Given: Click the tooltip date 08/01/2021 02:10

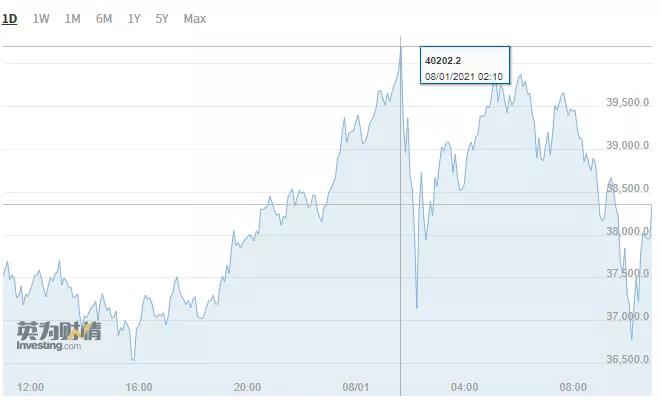Looking at the screenshot, I should point(464,77).
